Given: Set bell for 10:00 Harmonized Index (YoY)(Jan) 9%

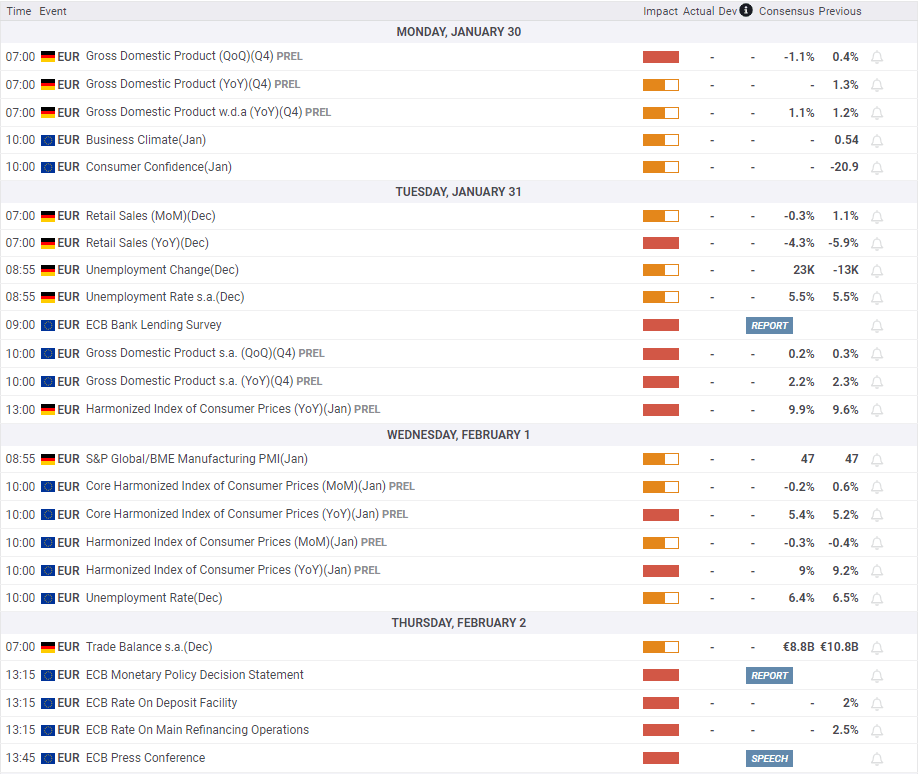Looking at the screenshot, I should click(877, 571).
